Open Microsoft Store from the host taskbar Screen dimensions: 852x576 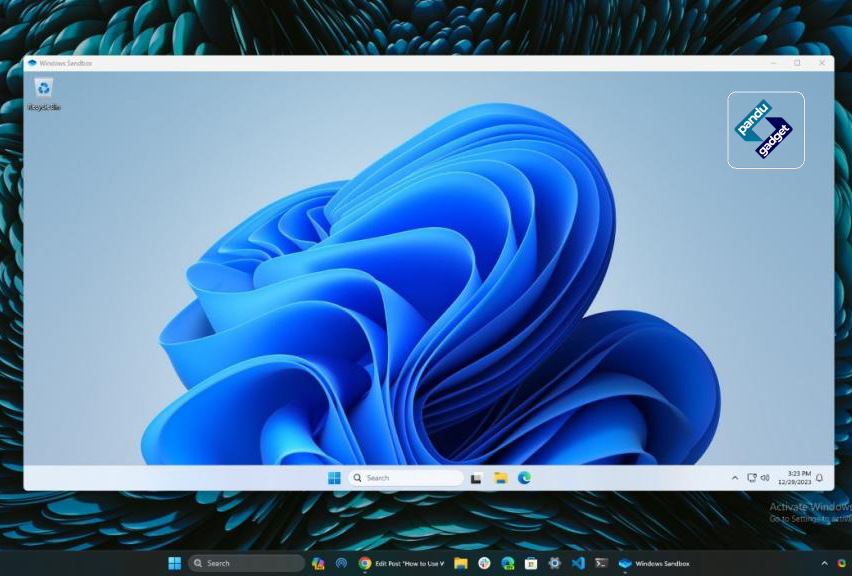pyautogui.click(x=531, y=564)
